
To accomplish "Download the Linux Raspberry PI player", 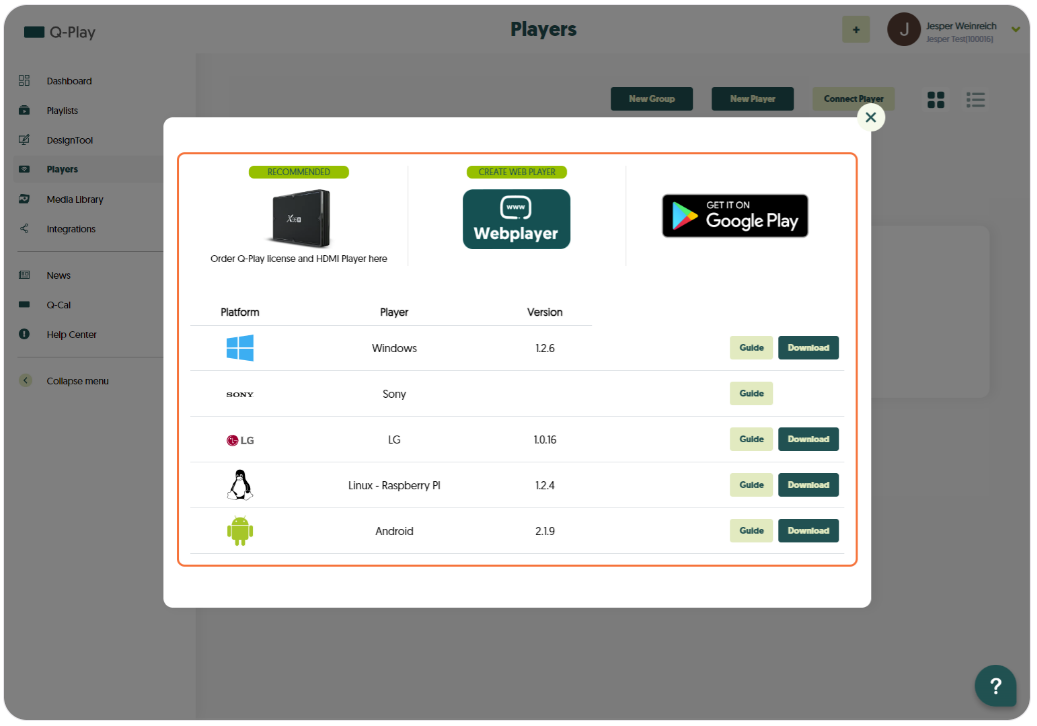I will (x=808, y=485).
